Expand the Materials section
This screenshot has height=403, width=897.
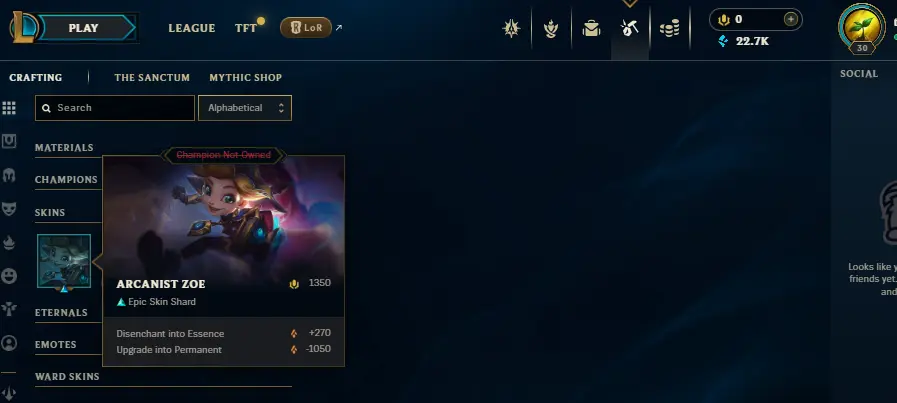coord(64,148)
